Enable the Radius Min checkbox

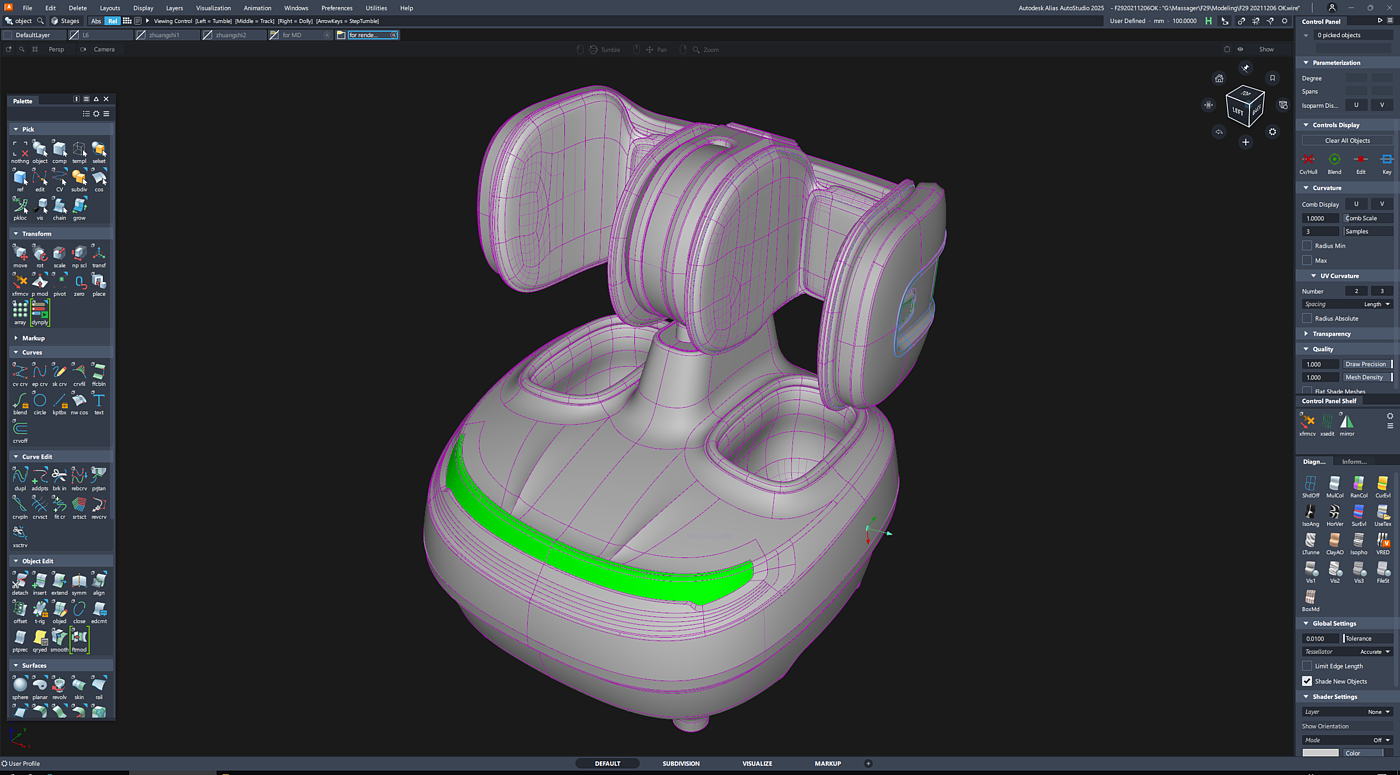click(1307, 246)
